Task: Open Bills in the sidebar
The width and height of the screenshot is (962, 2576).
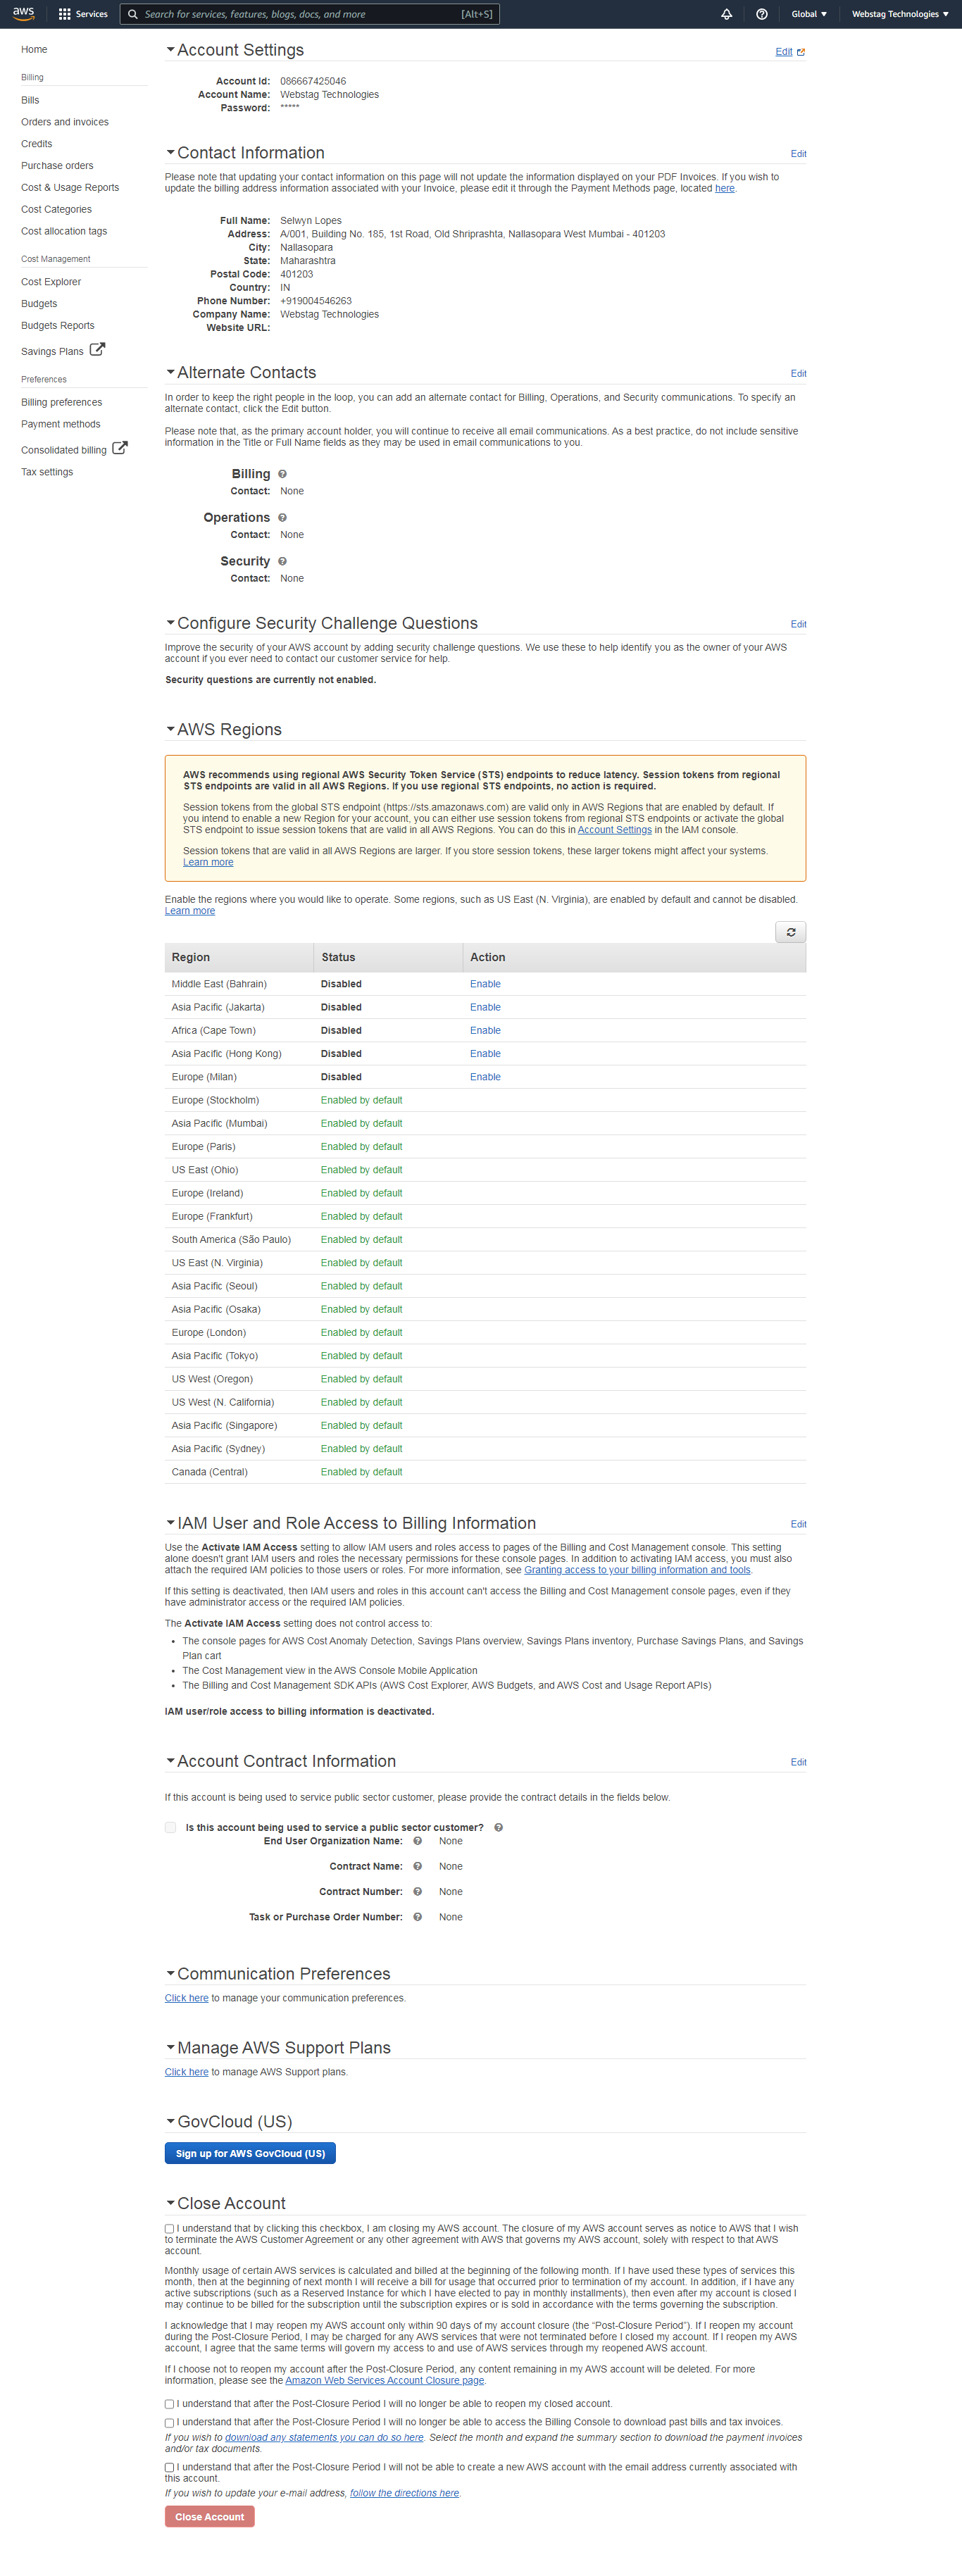Action: point(30,100)
